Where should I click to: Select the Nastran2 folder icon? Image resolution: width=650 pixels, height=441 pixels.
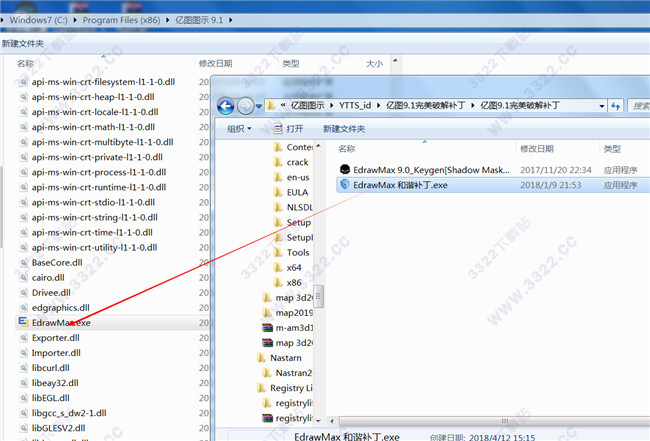[267, 373]
